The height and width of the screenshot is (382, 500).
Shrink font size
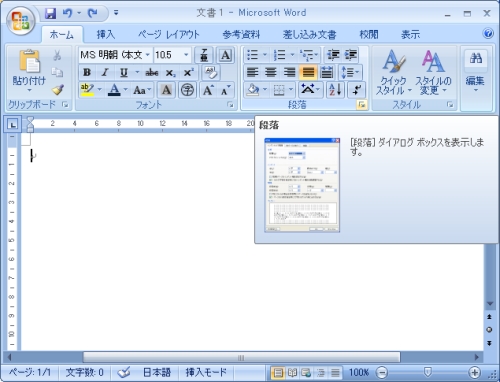pyautogui.click(x=225, y=90)
